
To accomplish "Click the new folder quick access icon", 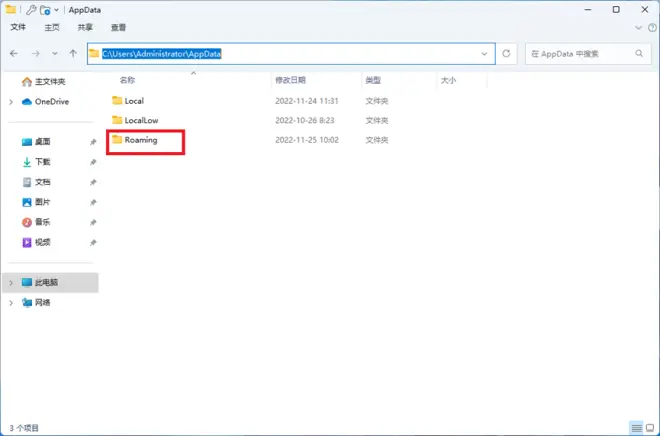I will point(45,10).
